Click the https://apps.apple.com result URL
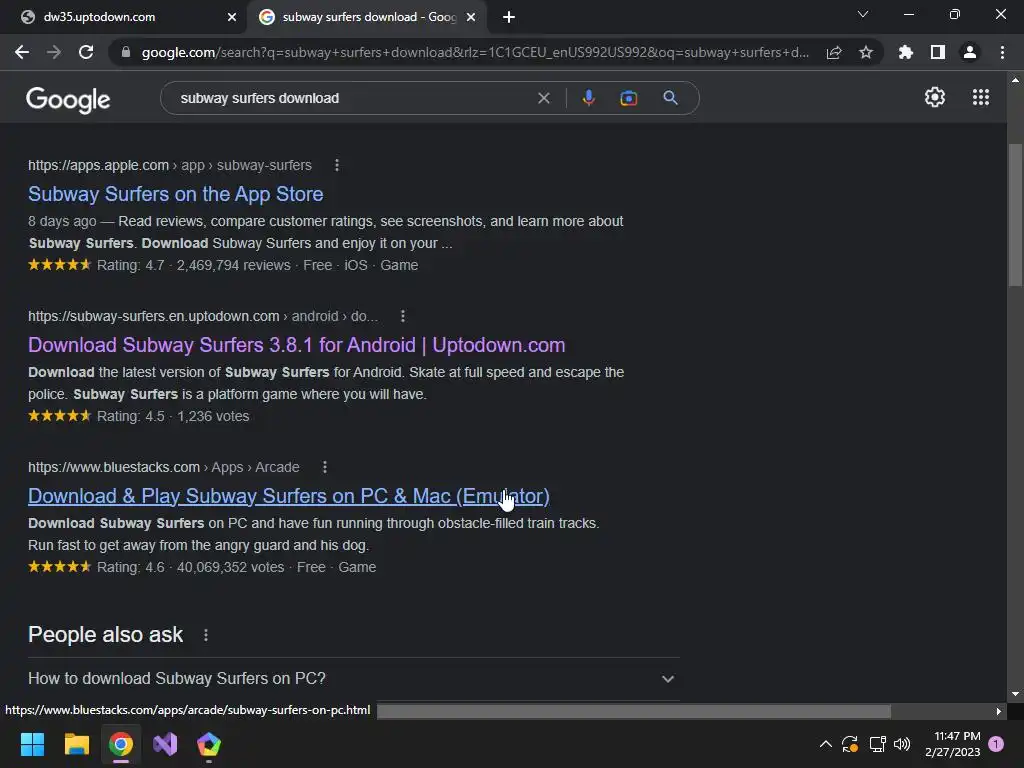Screen dimensions: 1024x768 coord(170,165)
